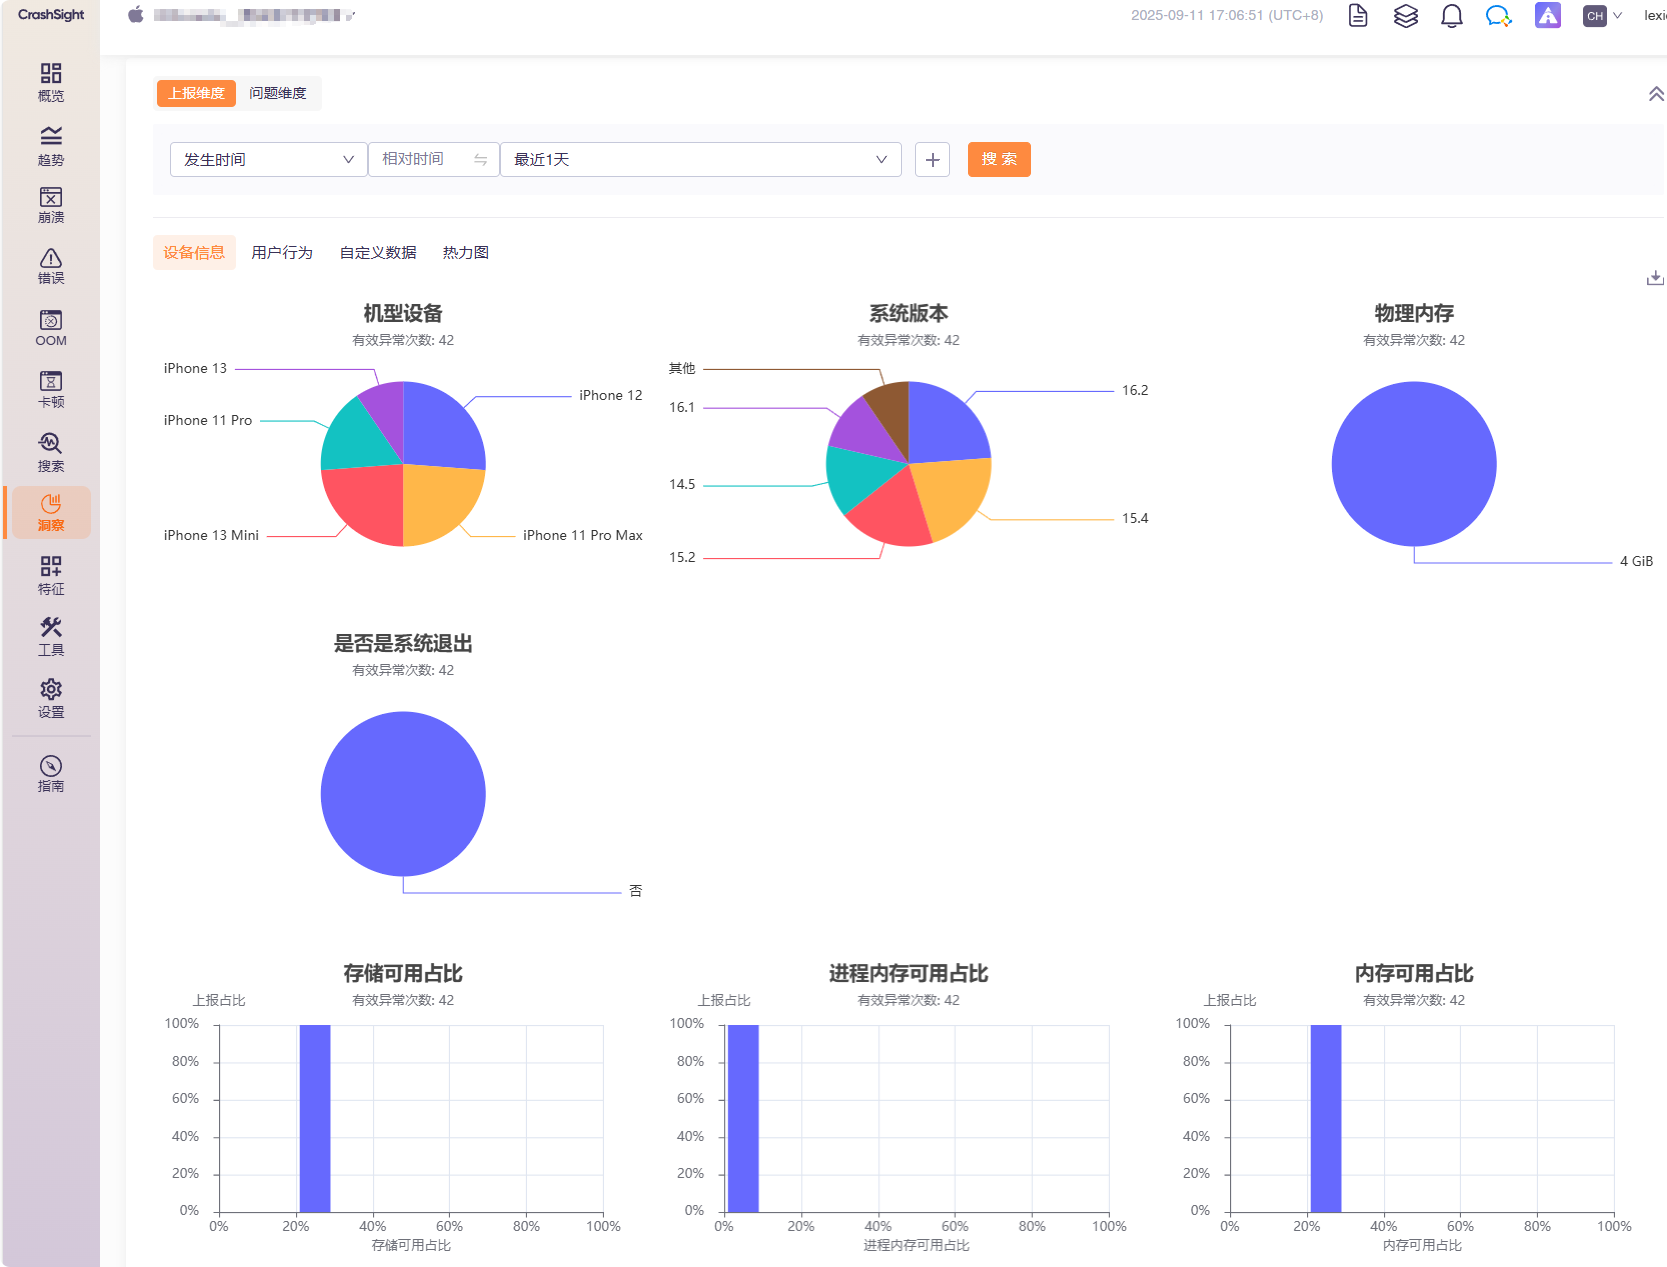This screenshot has width=1667, height=1267.
Task: Click the orange 搜索 search button
Action: 998,160
